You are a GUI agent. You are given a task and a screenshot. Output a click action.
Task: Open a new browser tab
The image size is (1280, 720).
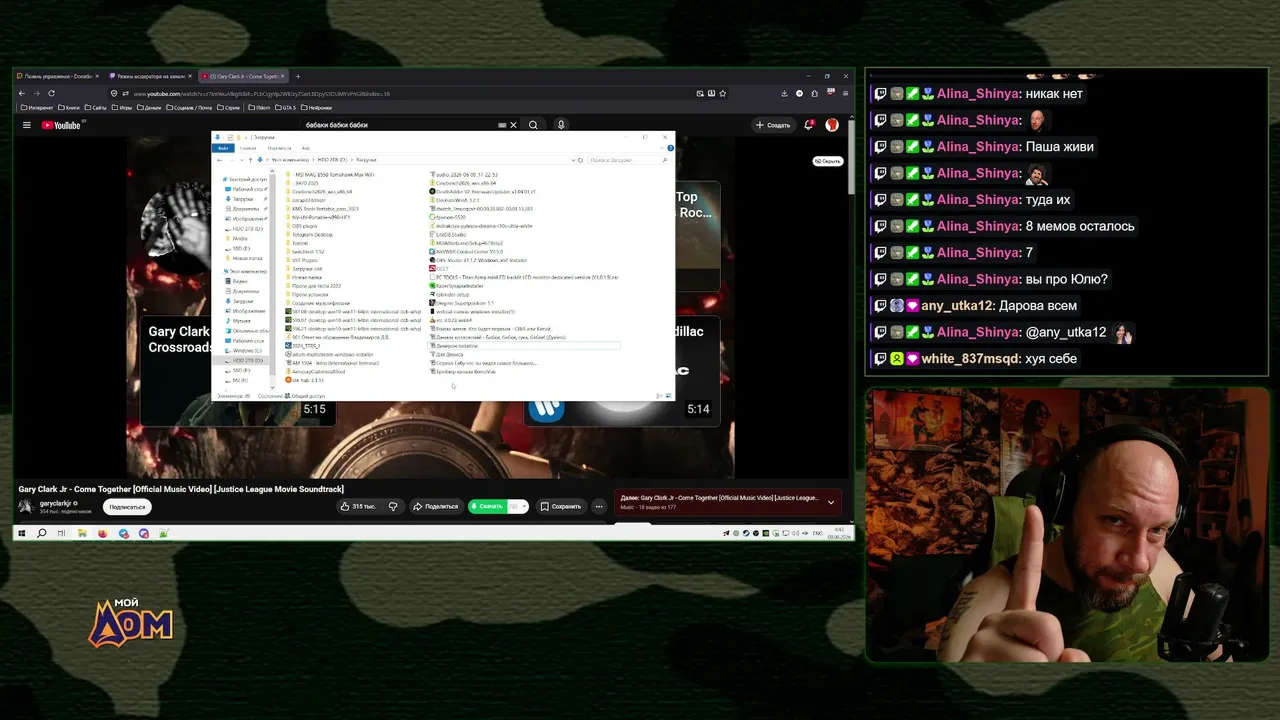point(297,76)
